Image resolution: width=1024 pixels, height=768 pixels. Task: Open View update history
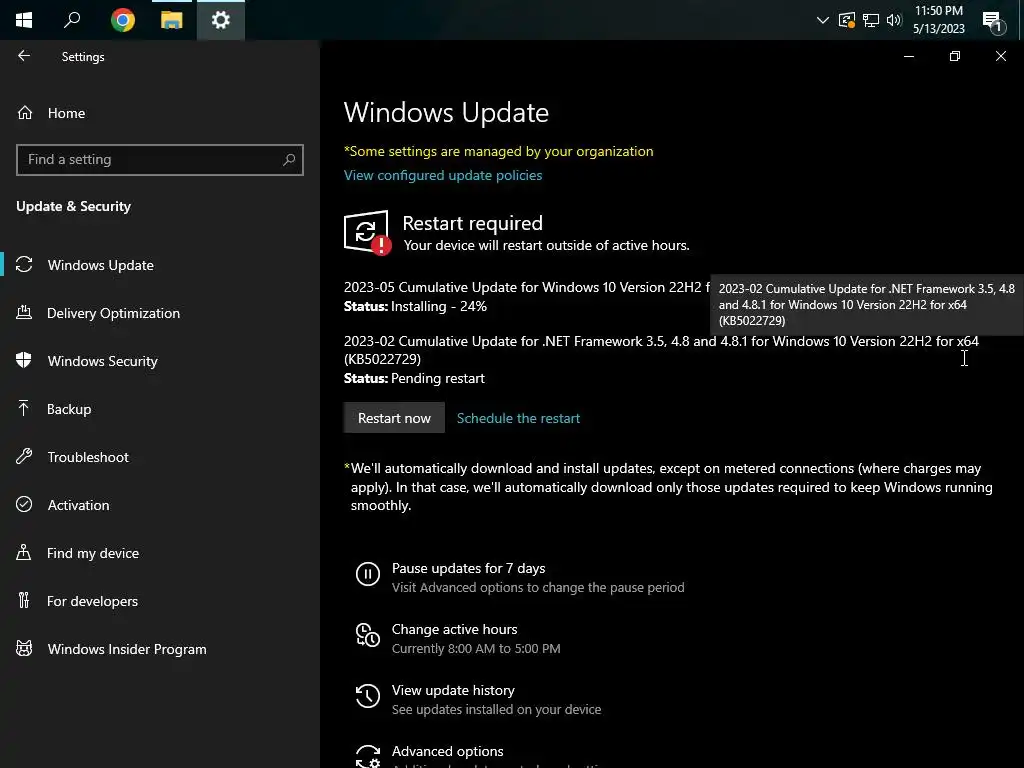[x=453, y=690]
